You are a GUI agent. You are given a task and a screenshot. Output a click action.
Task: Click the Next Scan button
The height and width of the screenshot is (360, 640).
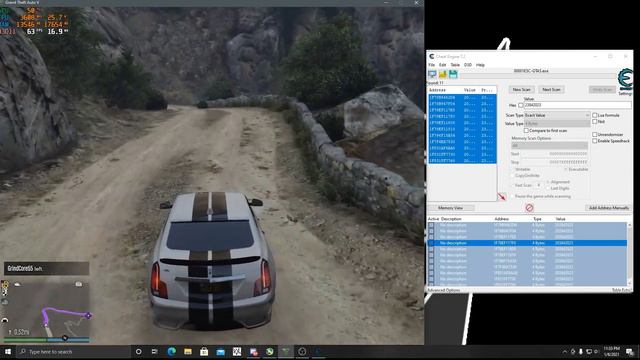(x=551, y=89)
